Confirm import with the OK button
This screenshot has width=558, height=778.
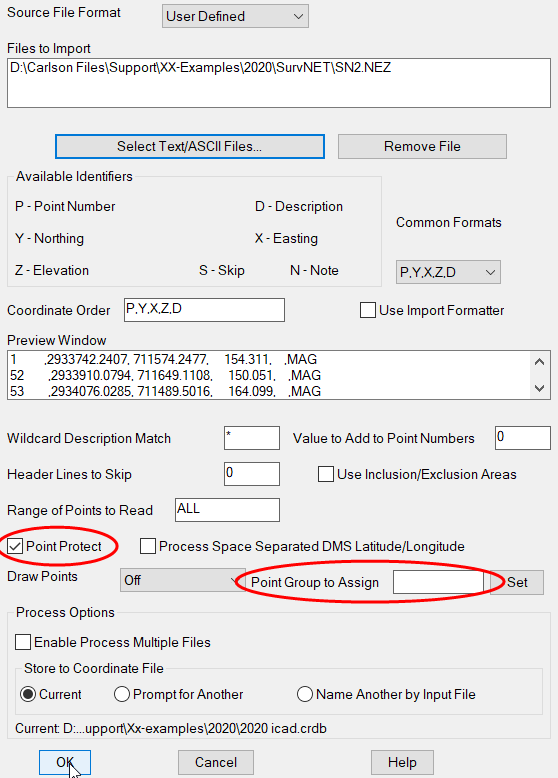[65, 763]
